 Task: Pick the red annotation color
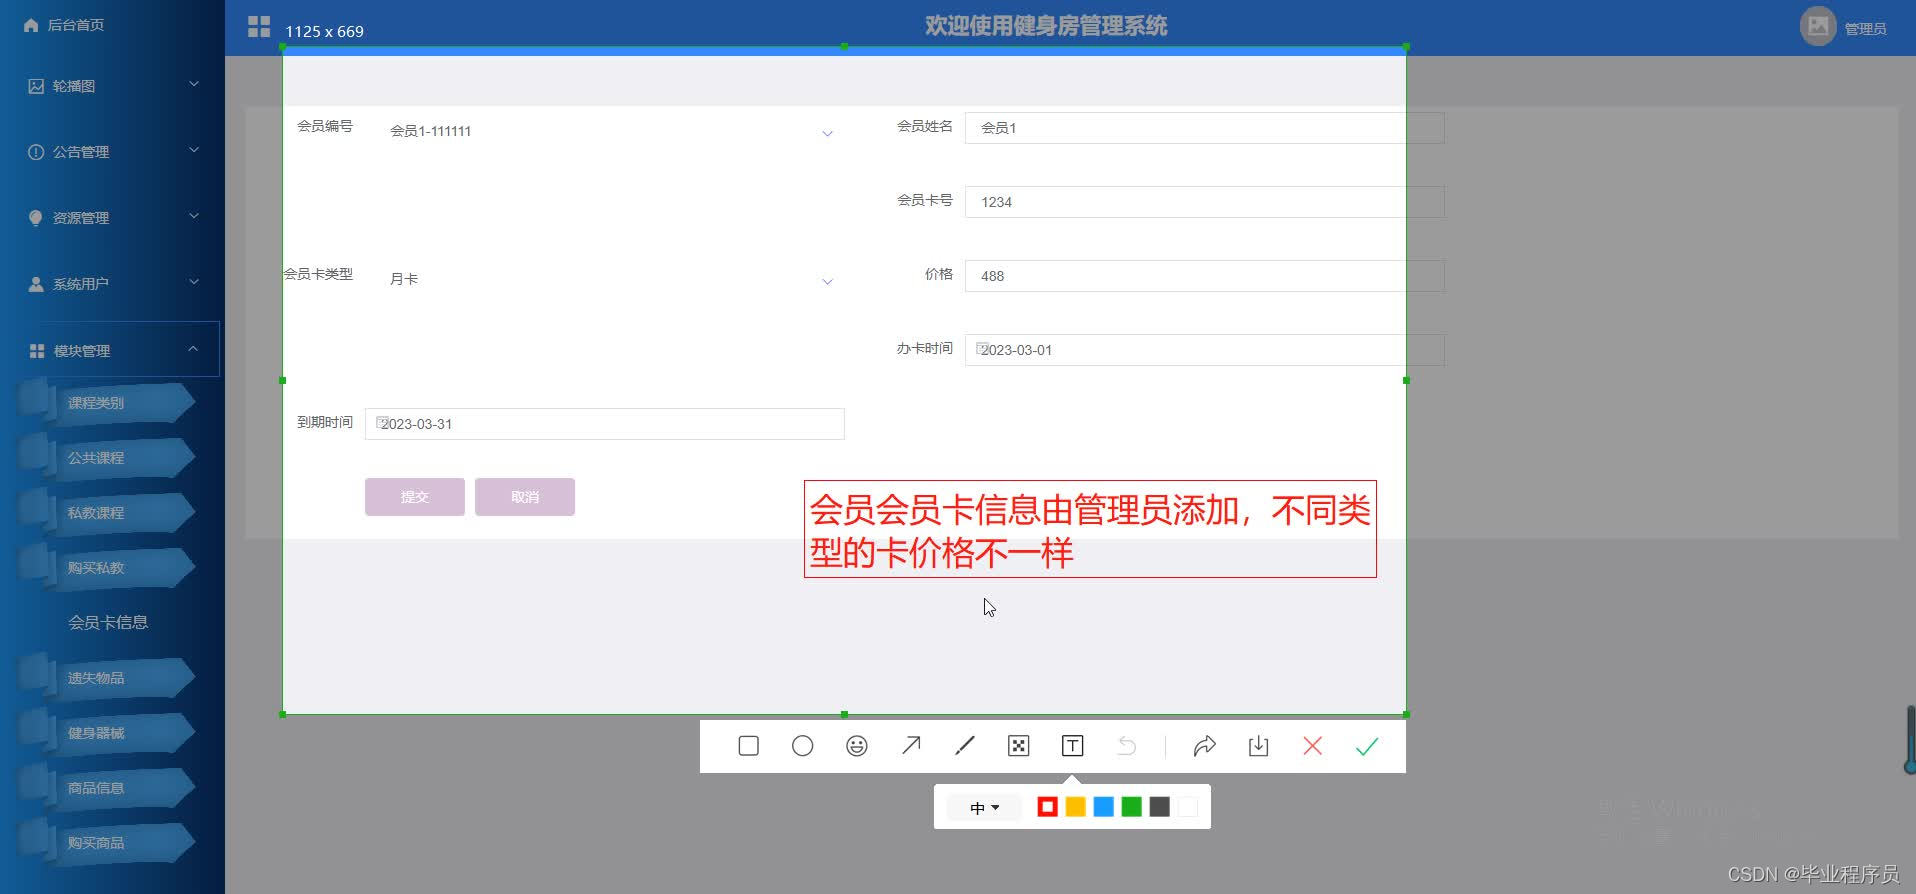(1047, 807)
